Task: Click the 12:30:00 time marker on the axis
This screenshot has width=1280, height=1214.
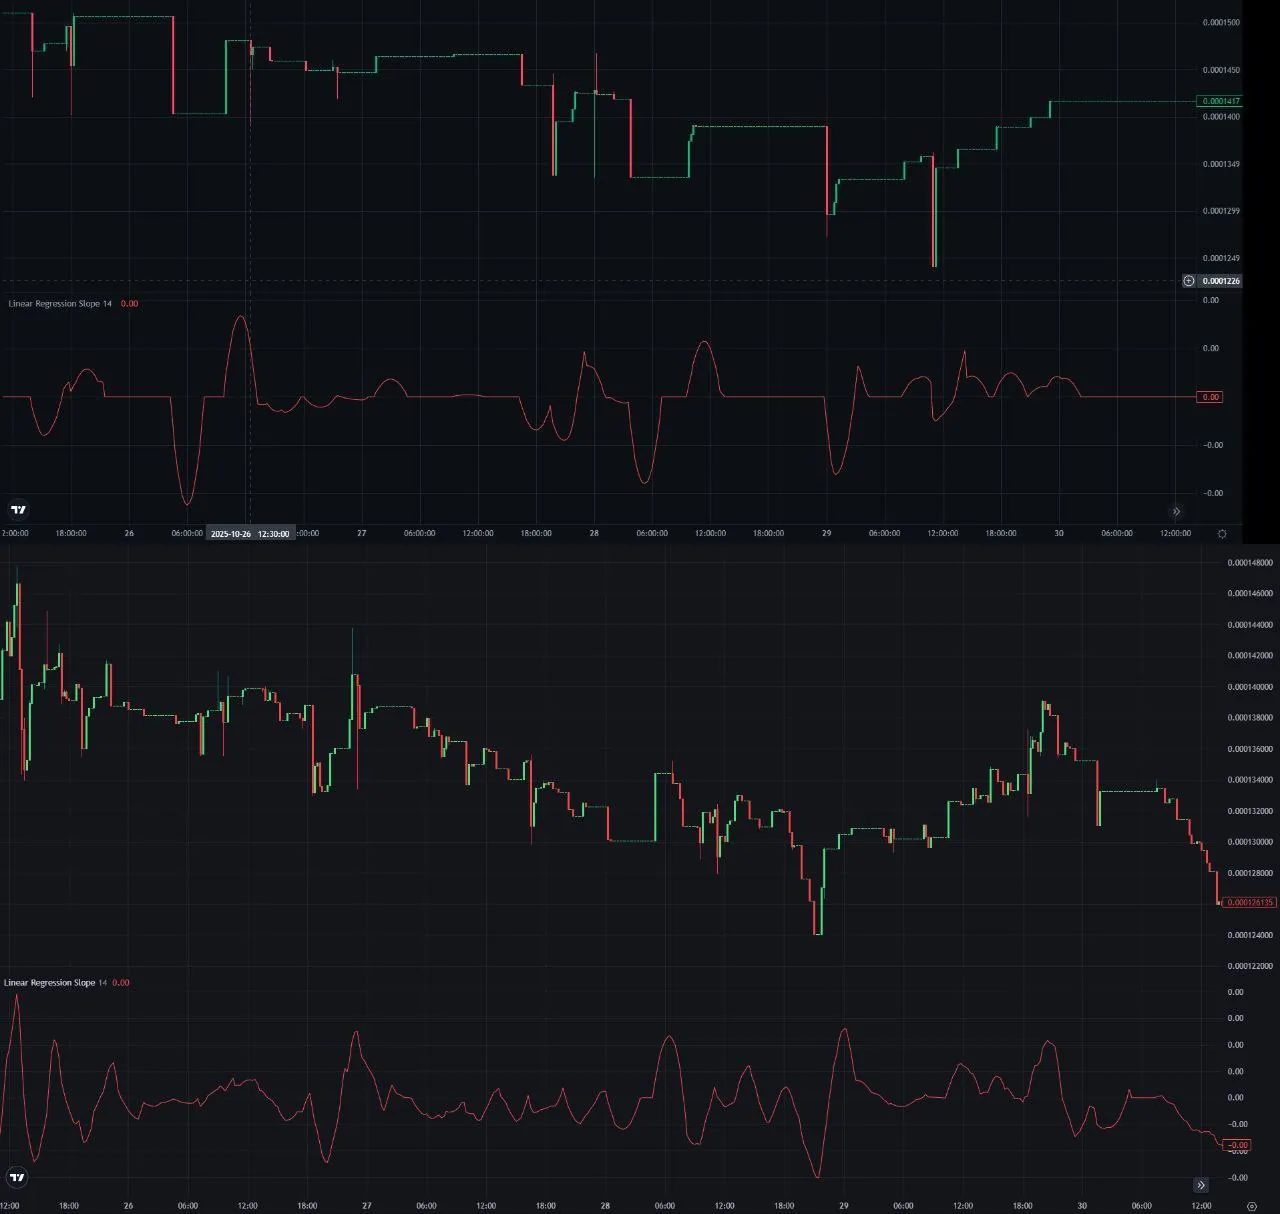Action: [x=273, y=533]
